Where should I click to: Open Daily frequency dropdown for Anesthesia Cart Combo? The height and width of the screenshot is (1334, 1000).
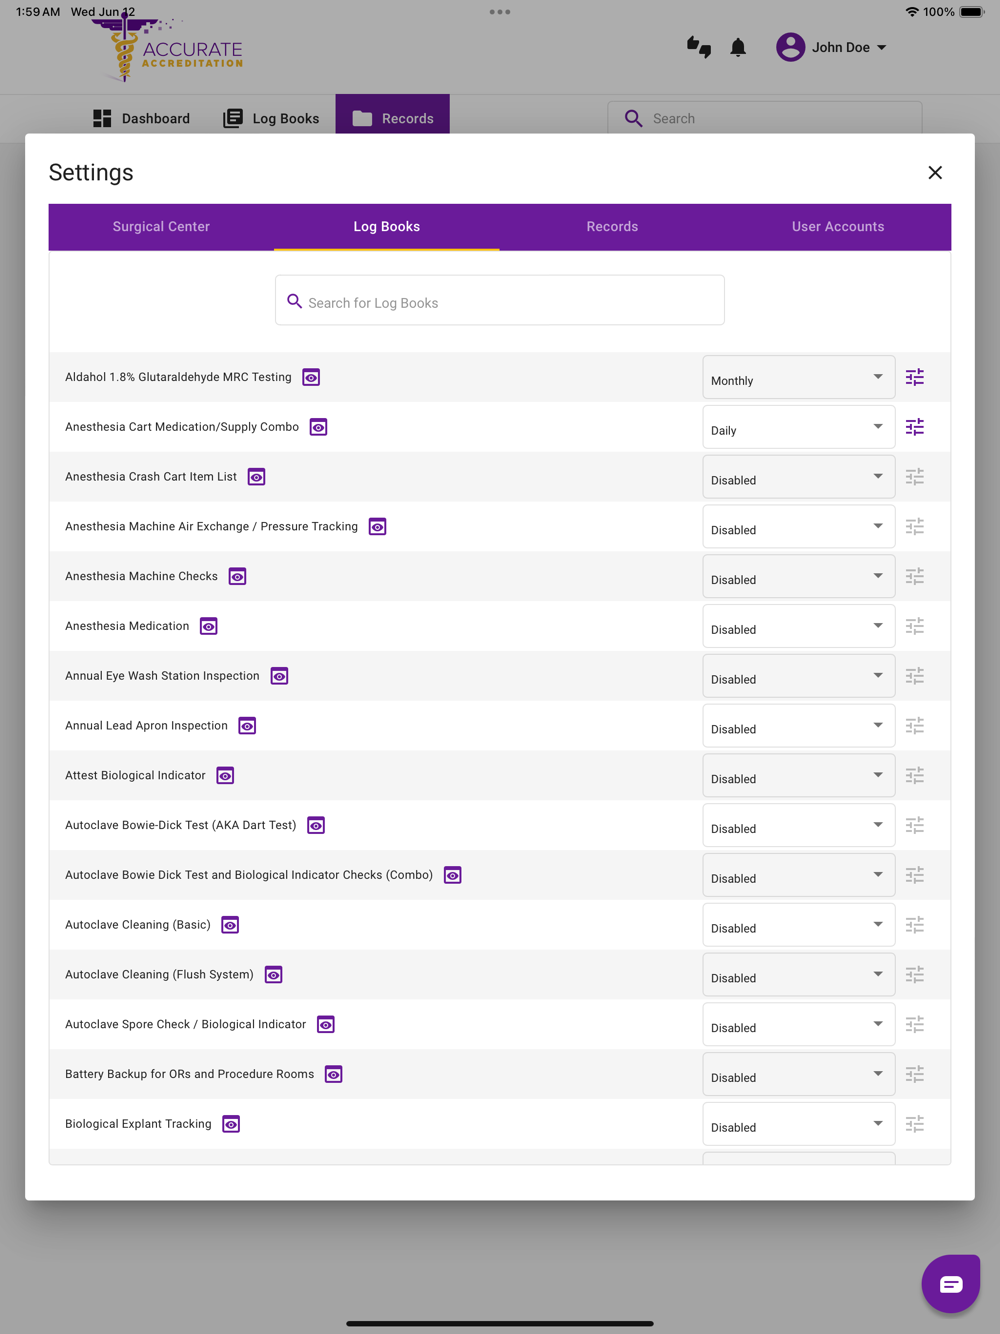(799, 427)
